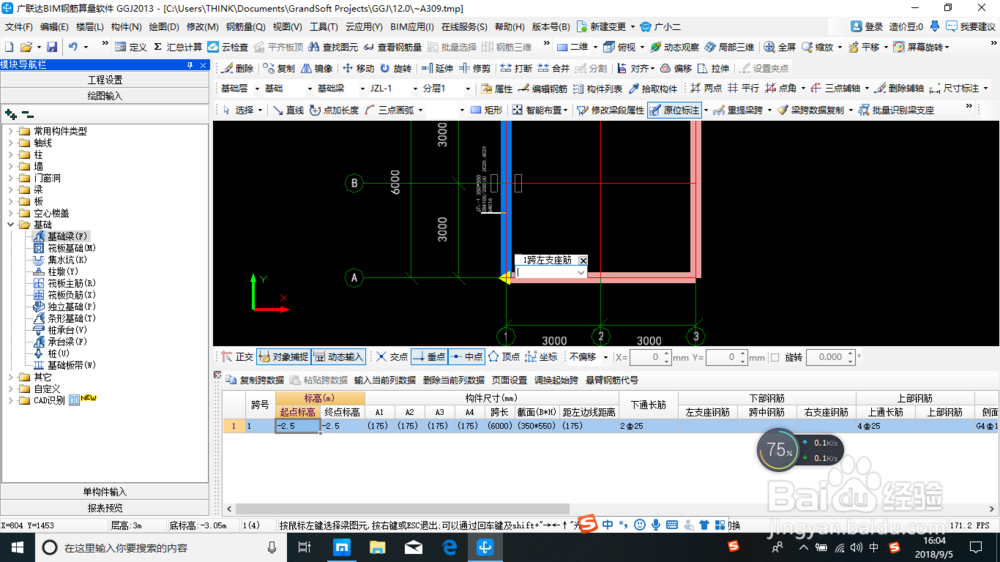This screenshot has height=562, width=1000.
Task: Toggle 对象捕捉 object snap
Action: [283, 357]
